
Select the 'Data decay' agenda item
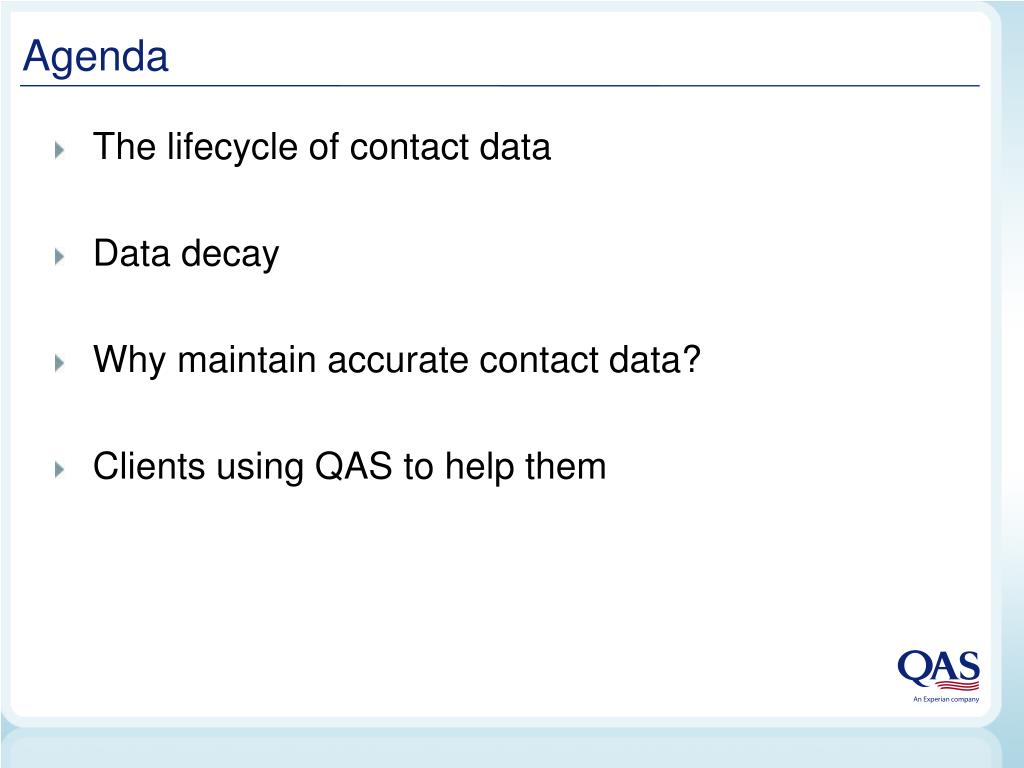point(186,254)
